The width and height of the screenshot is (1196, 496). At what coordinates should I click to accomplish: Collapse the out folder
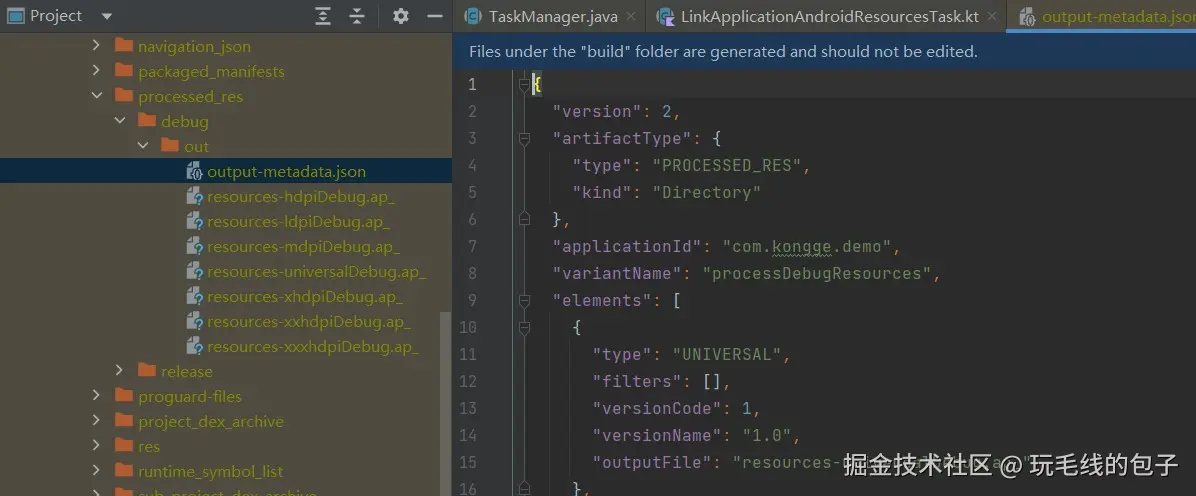pyautogui.click(x=142, y=147)
